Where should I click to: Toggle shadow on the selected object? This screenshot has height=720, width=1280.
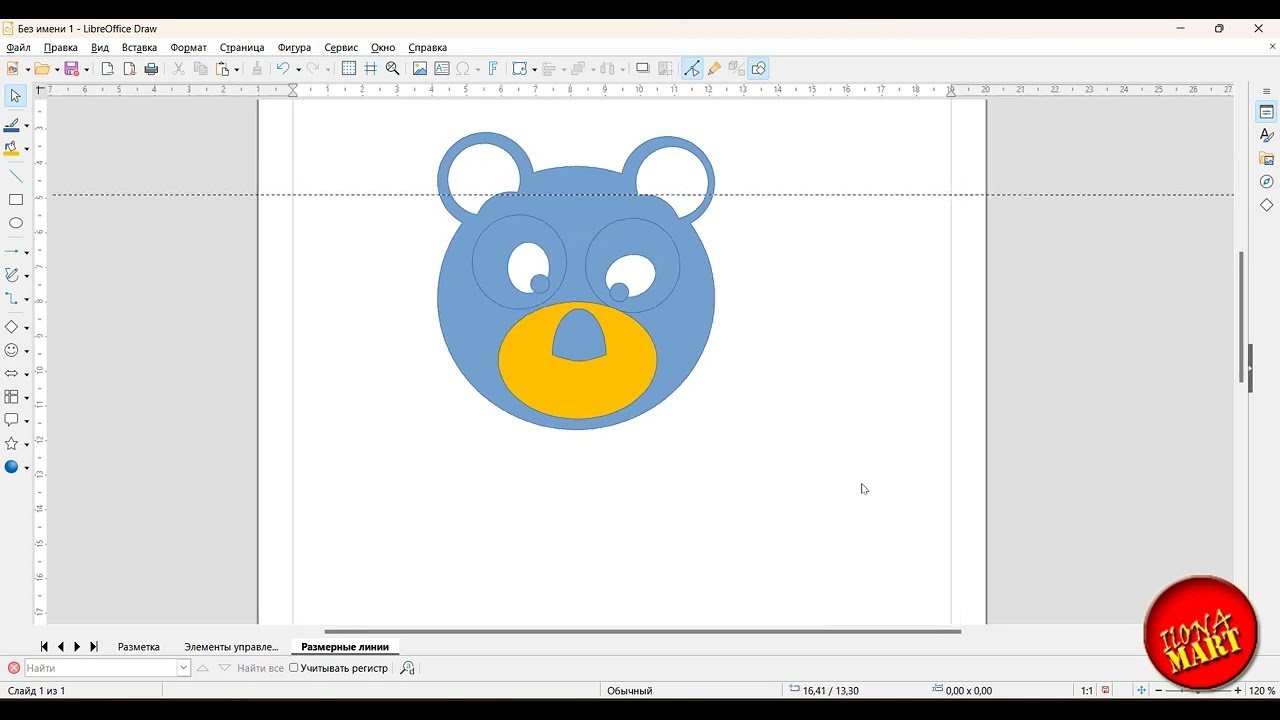(x=643, y=69)
